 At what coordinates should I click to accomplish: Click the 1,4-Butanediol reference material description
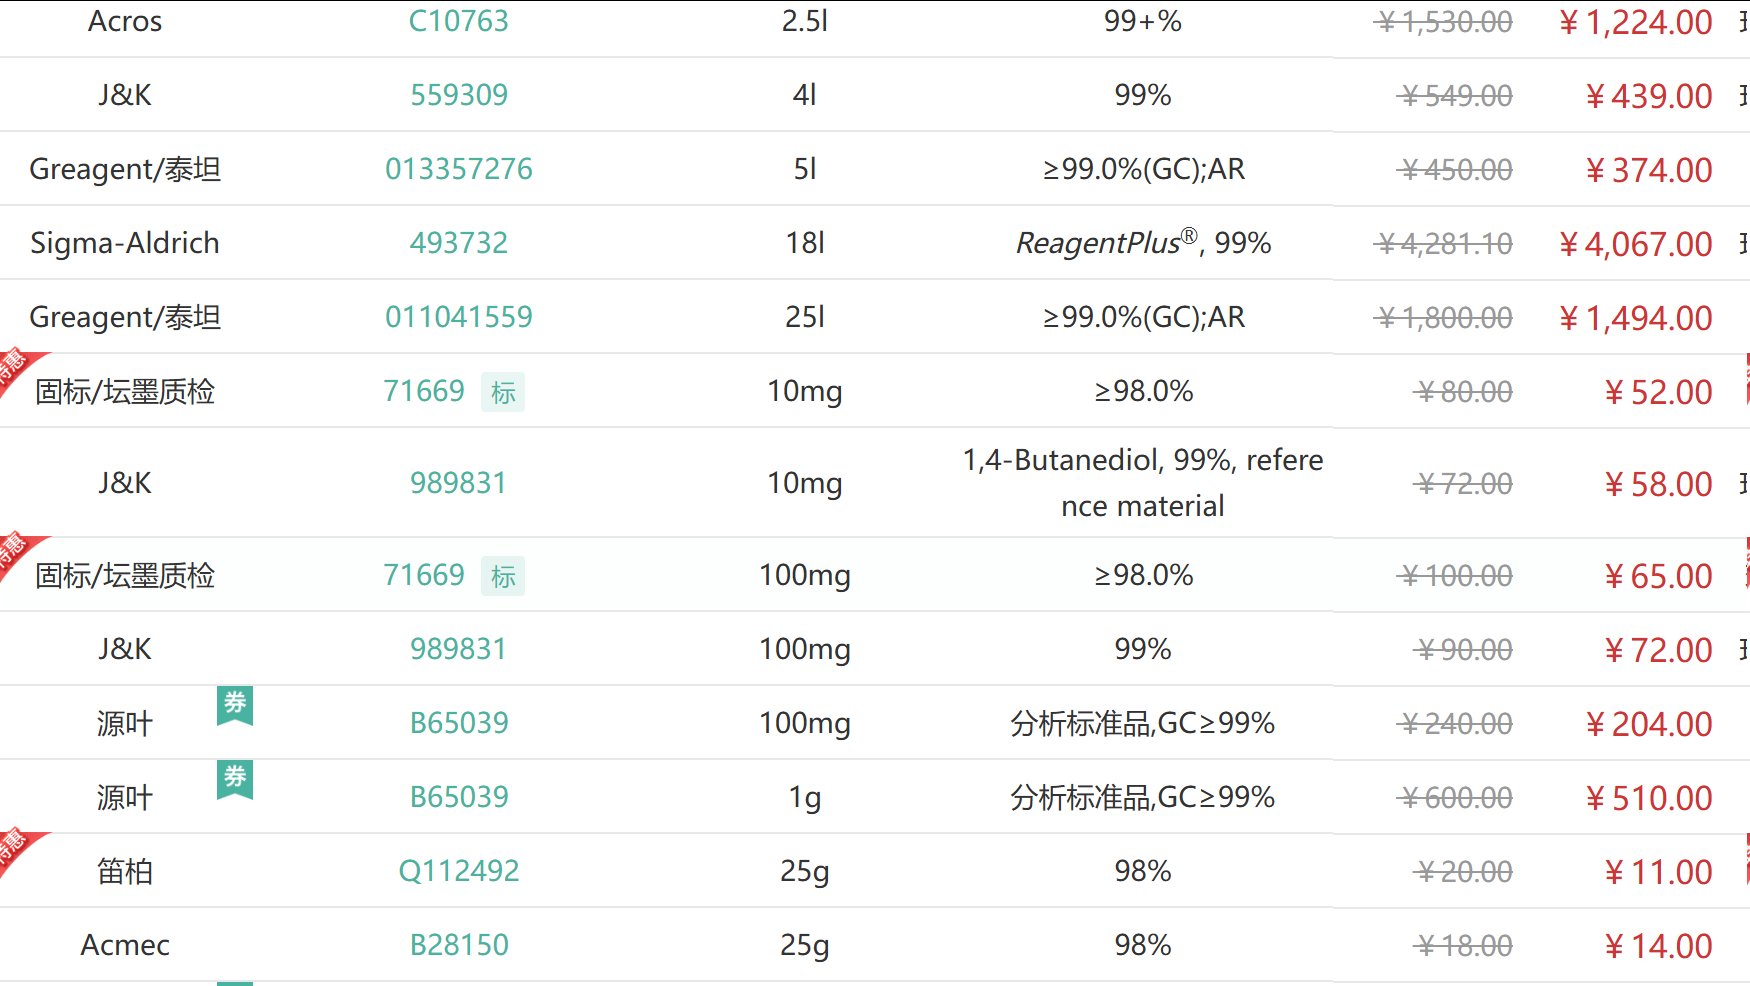click(x=1143, y=483)
